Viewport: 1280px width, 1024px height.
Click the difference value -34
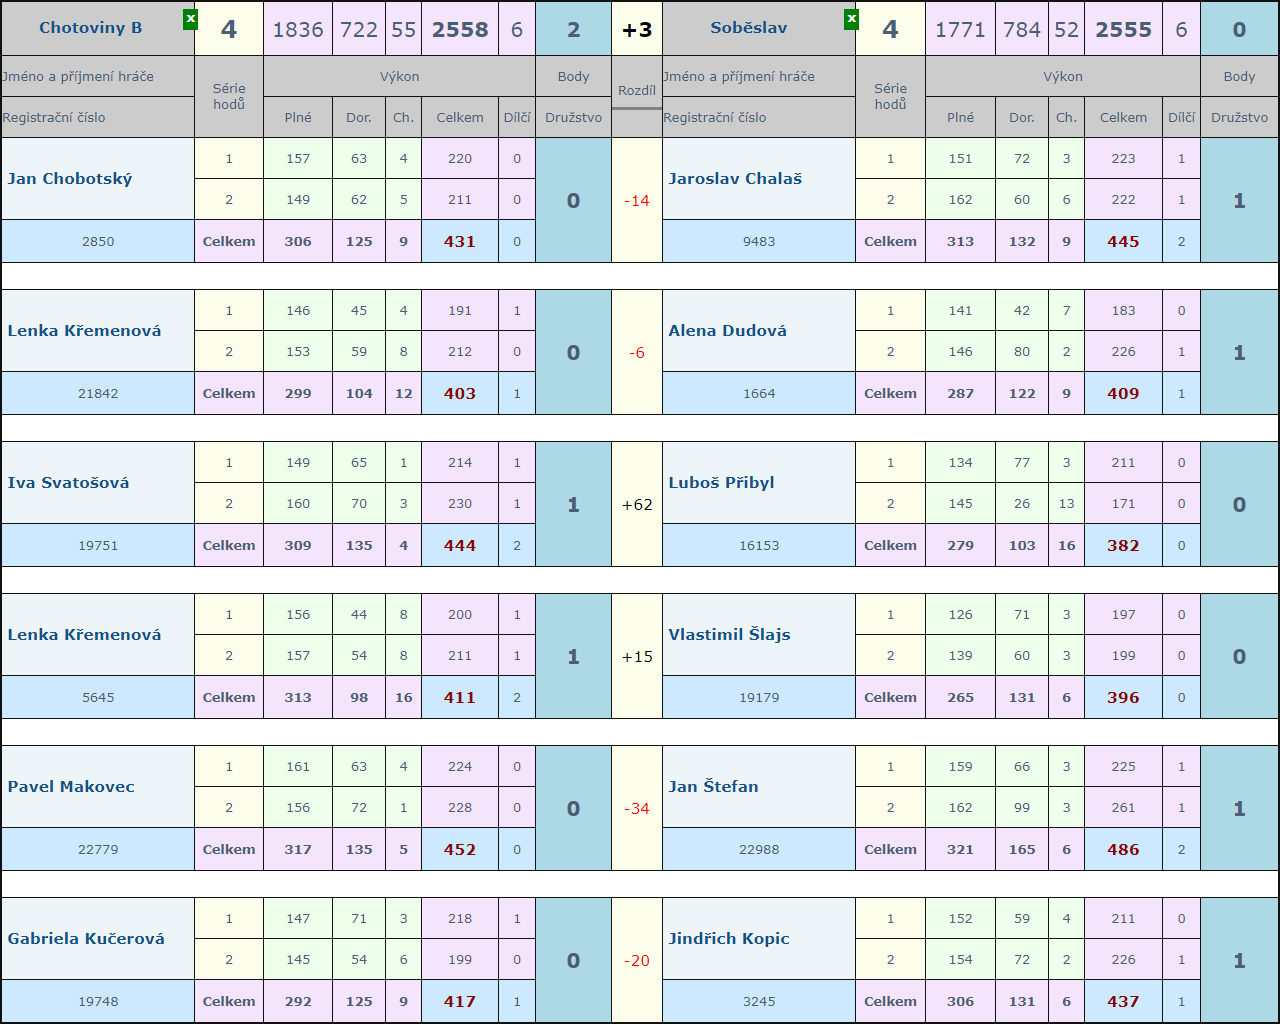637,808
